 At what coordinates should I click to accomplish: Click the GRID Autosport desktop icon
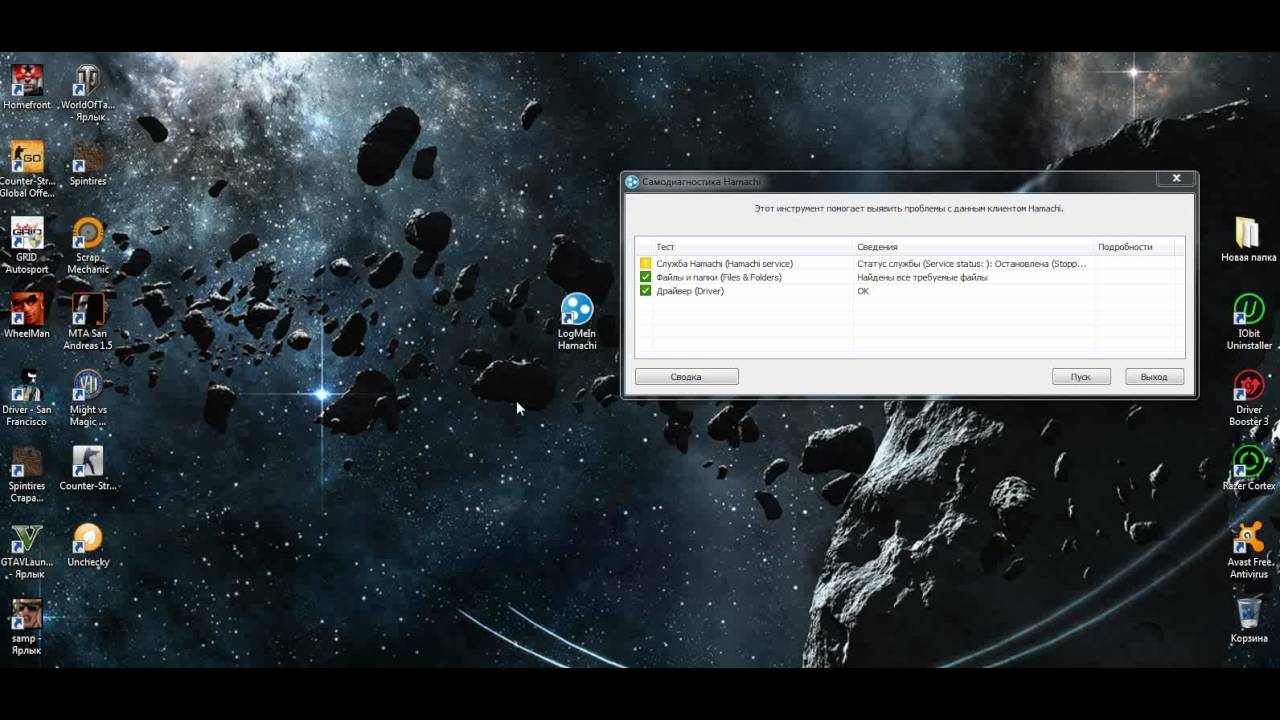pos(27,245)
